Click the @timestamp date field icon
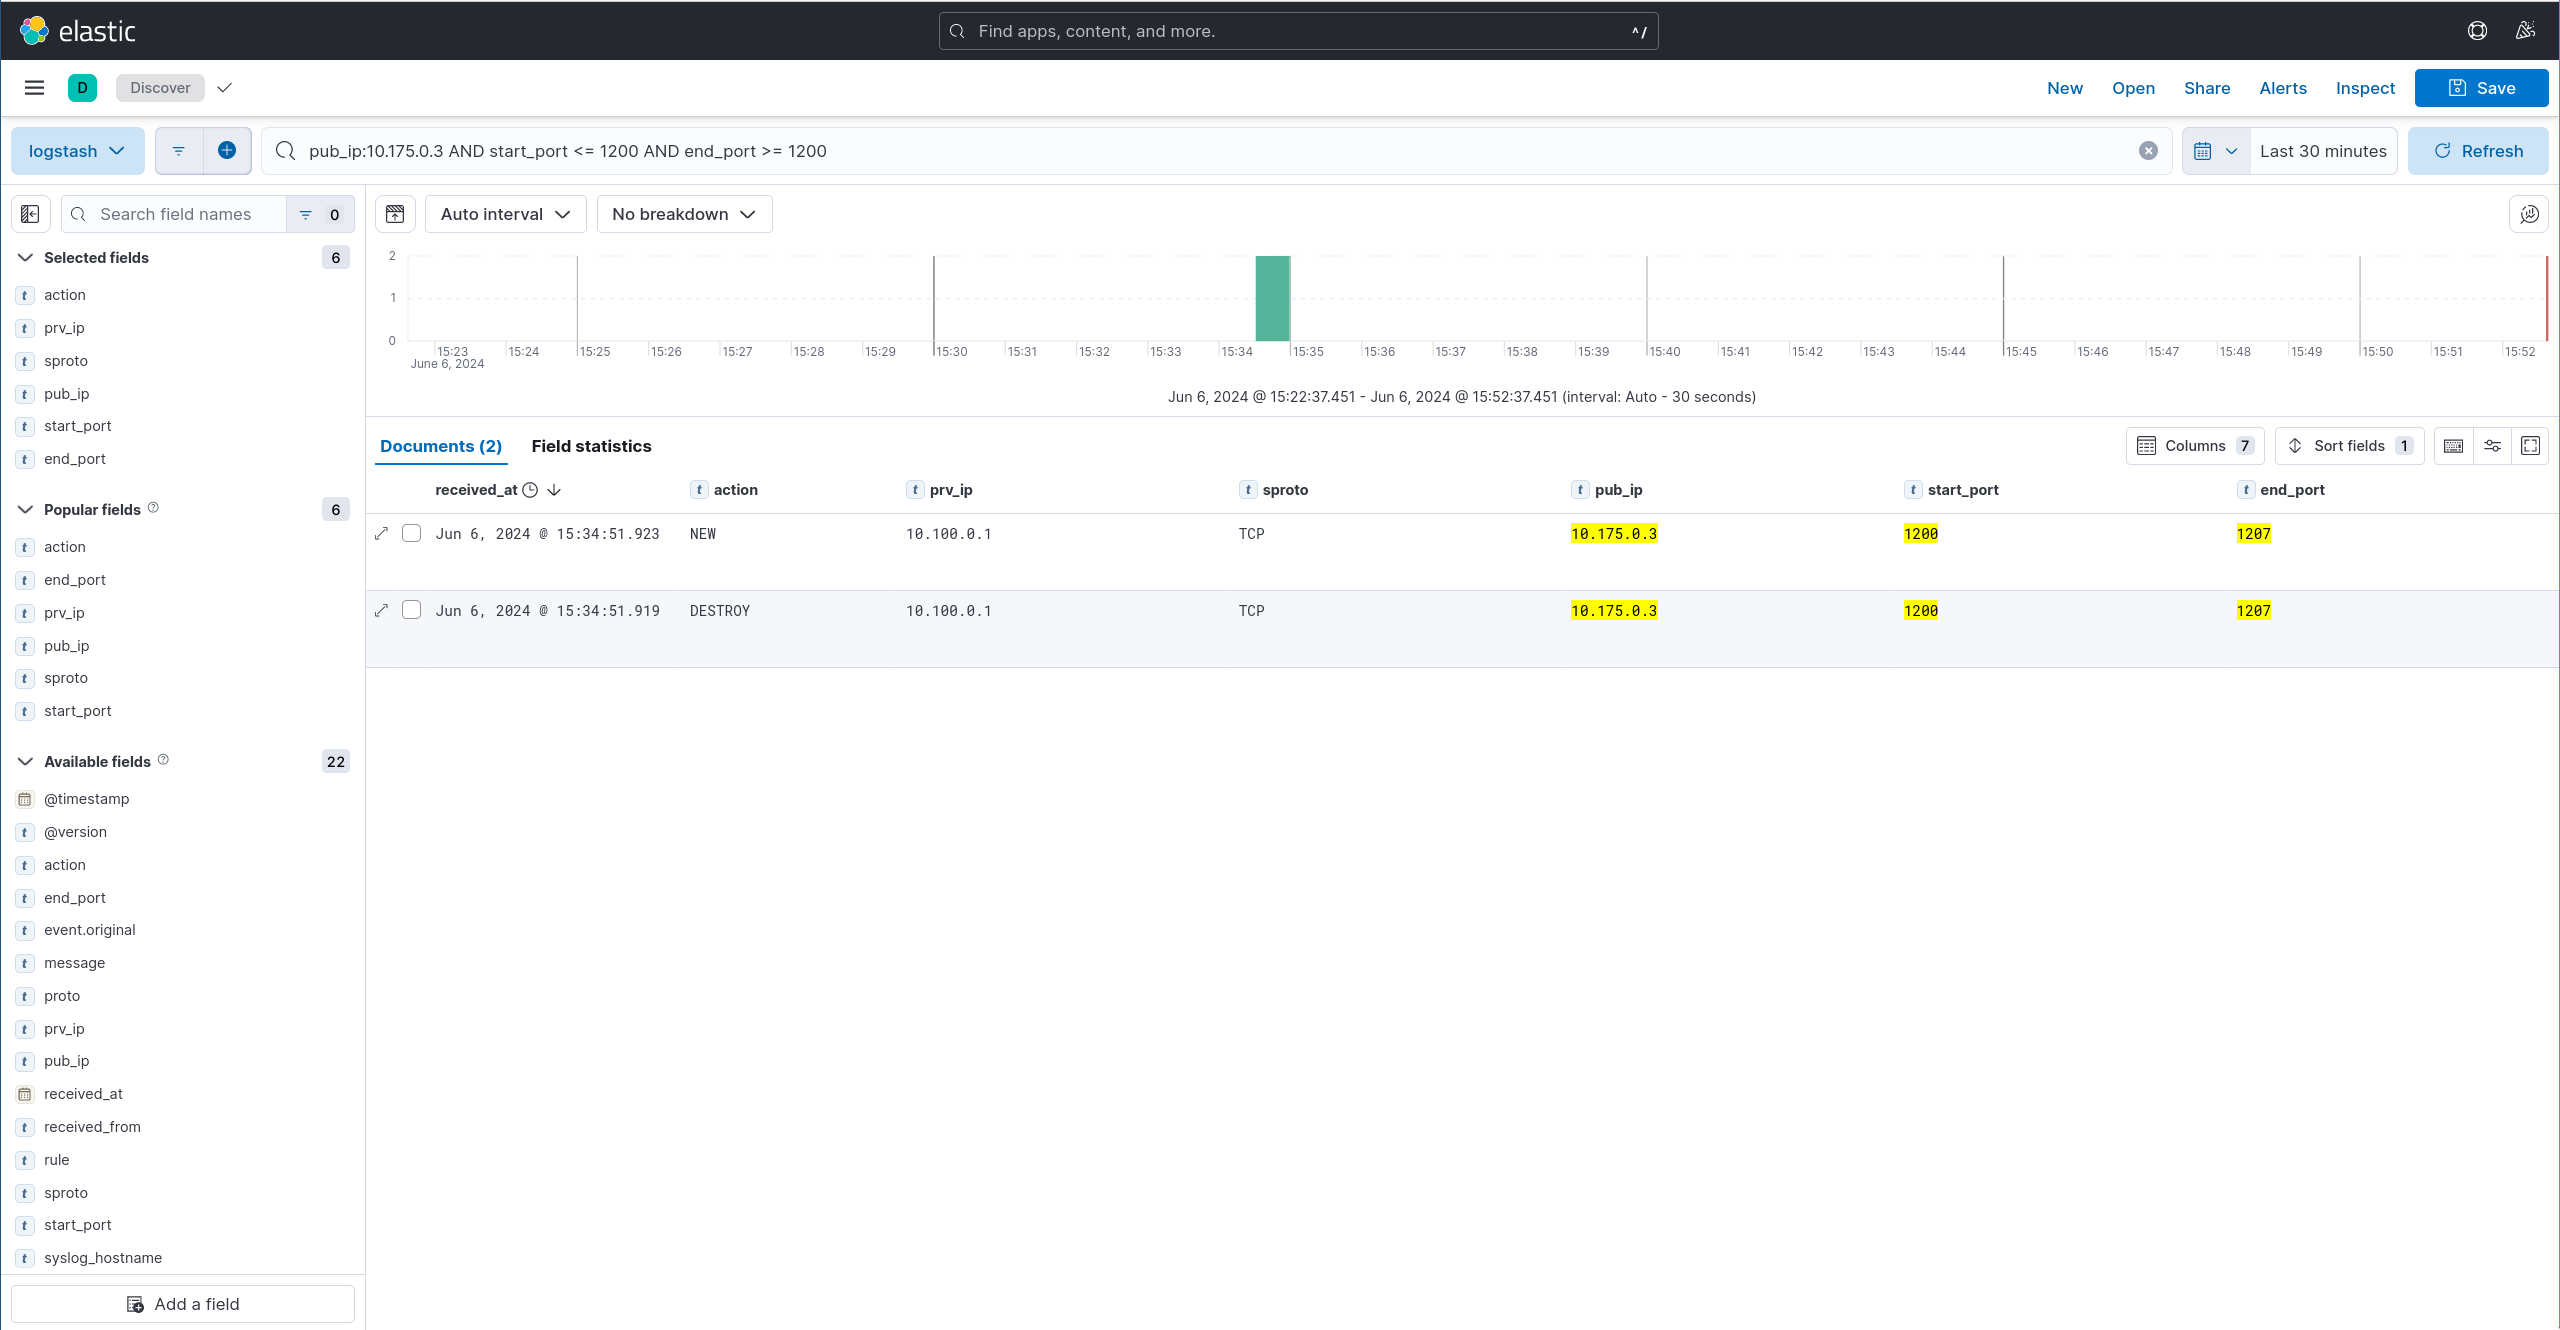 pyautogui.click(x=25, y=799)
